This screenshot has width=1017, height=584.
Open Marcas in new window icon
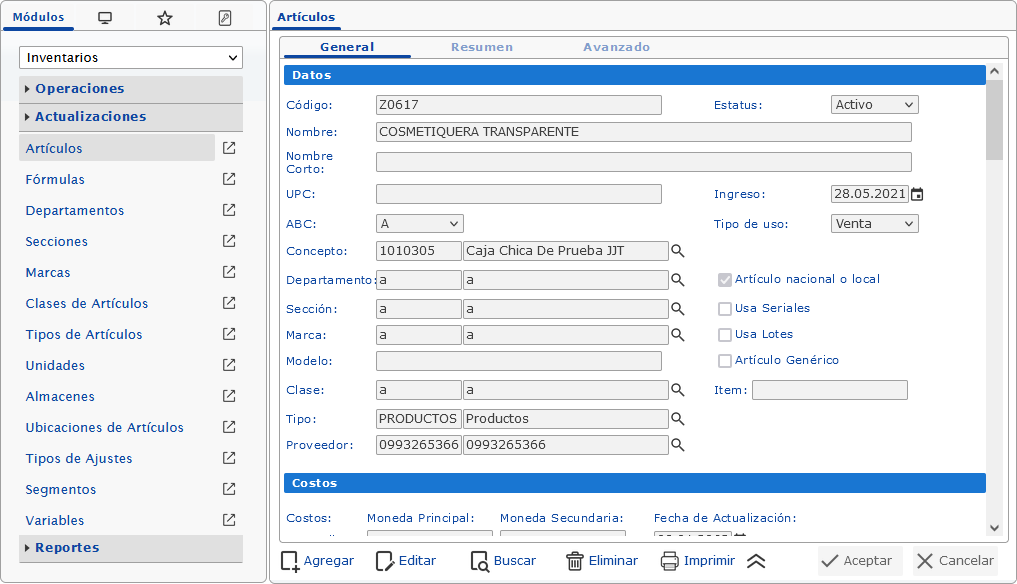[229, 272]
